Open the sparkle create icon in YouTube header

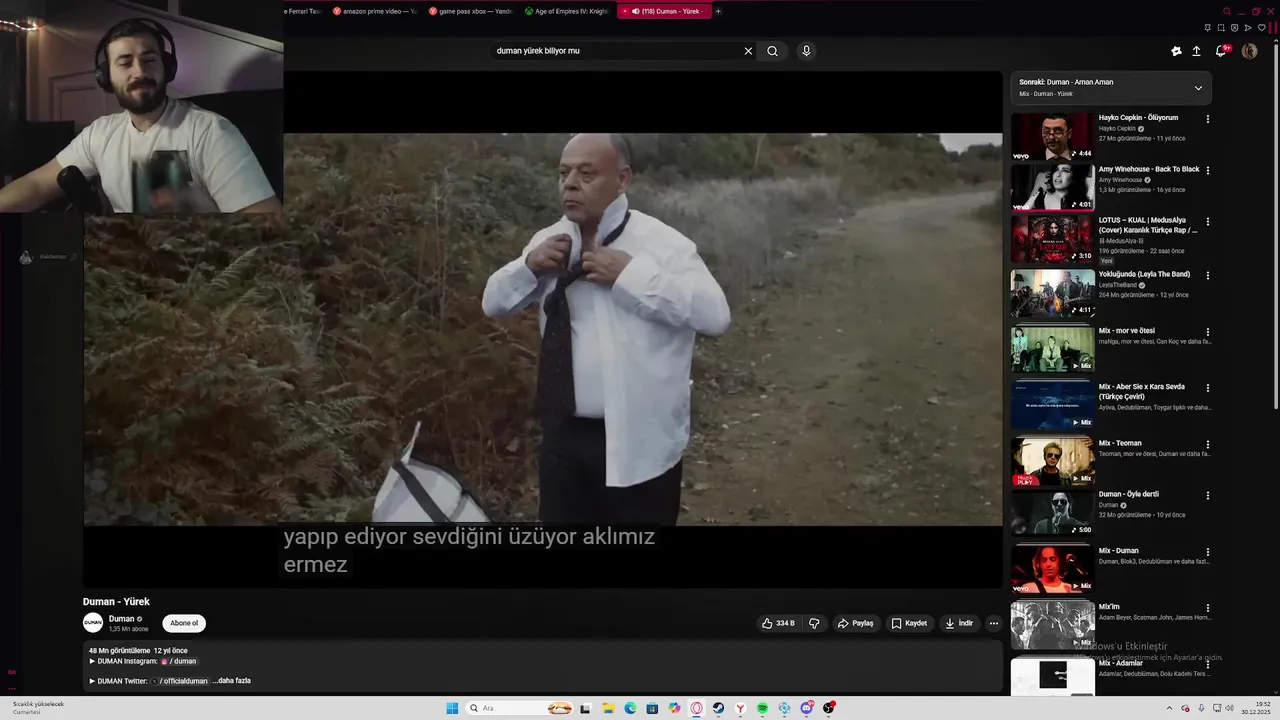[1176, 51]
